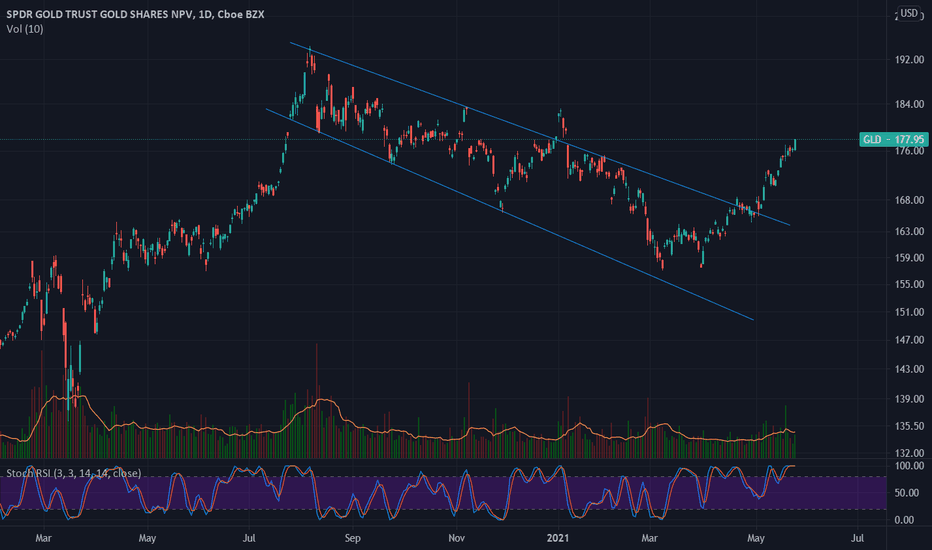The width and height of the screenshot is (932, 550).
Task: Click the 147.00 price axis label
Action: pos(909,340)
